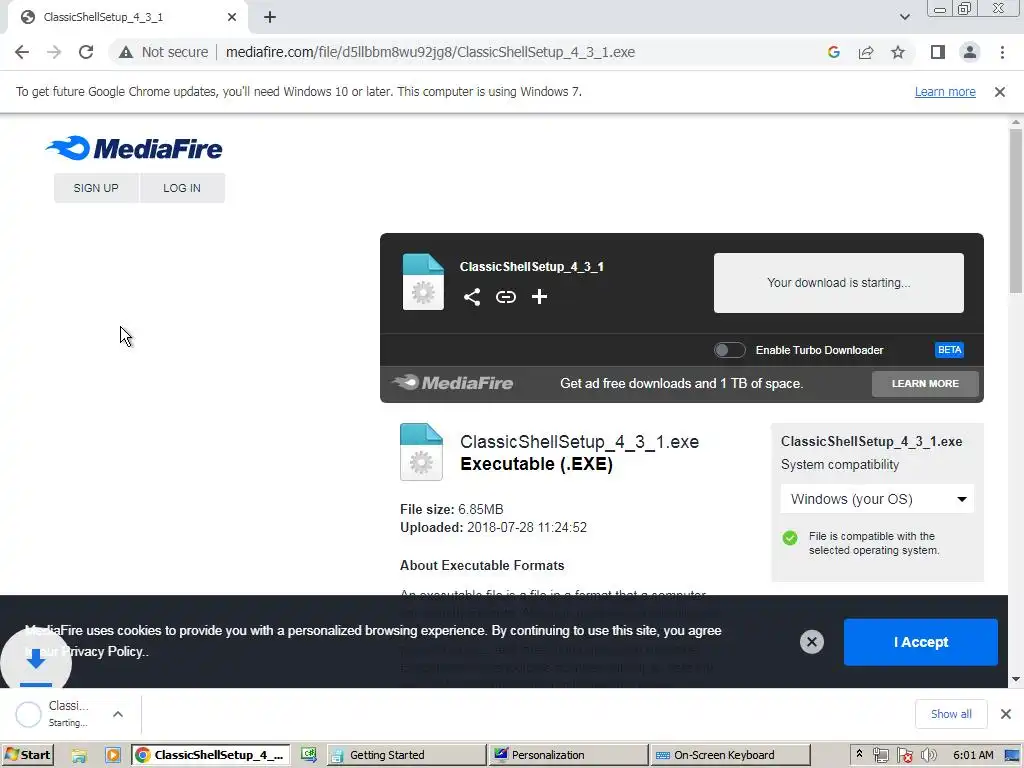This screenshot has height=768, width=1024.
Task: Open the Chrome side panel
Action: coord(938,52)
